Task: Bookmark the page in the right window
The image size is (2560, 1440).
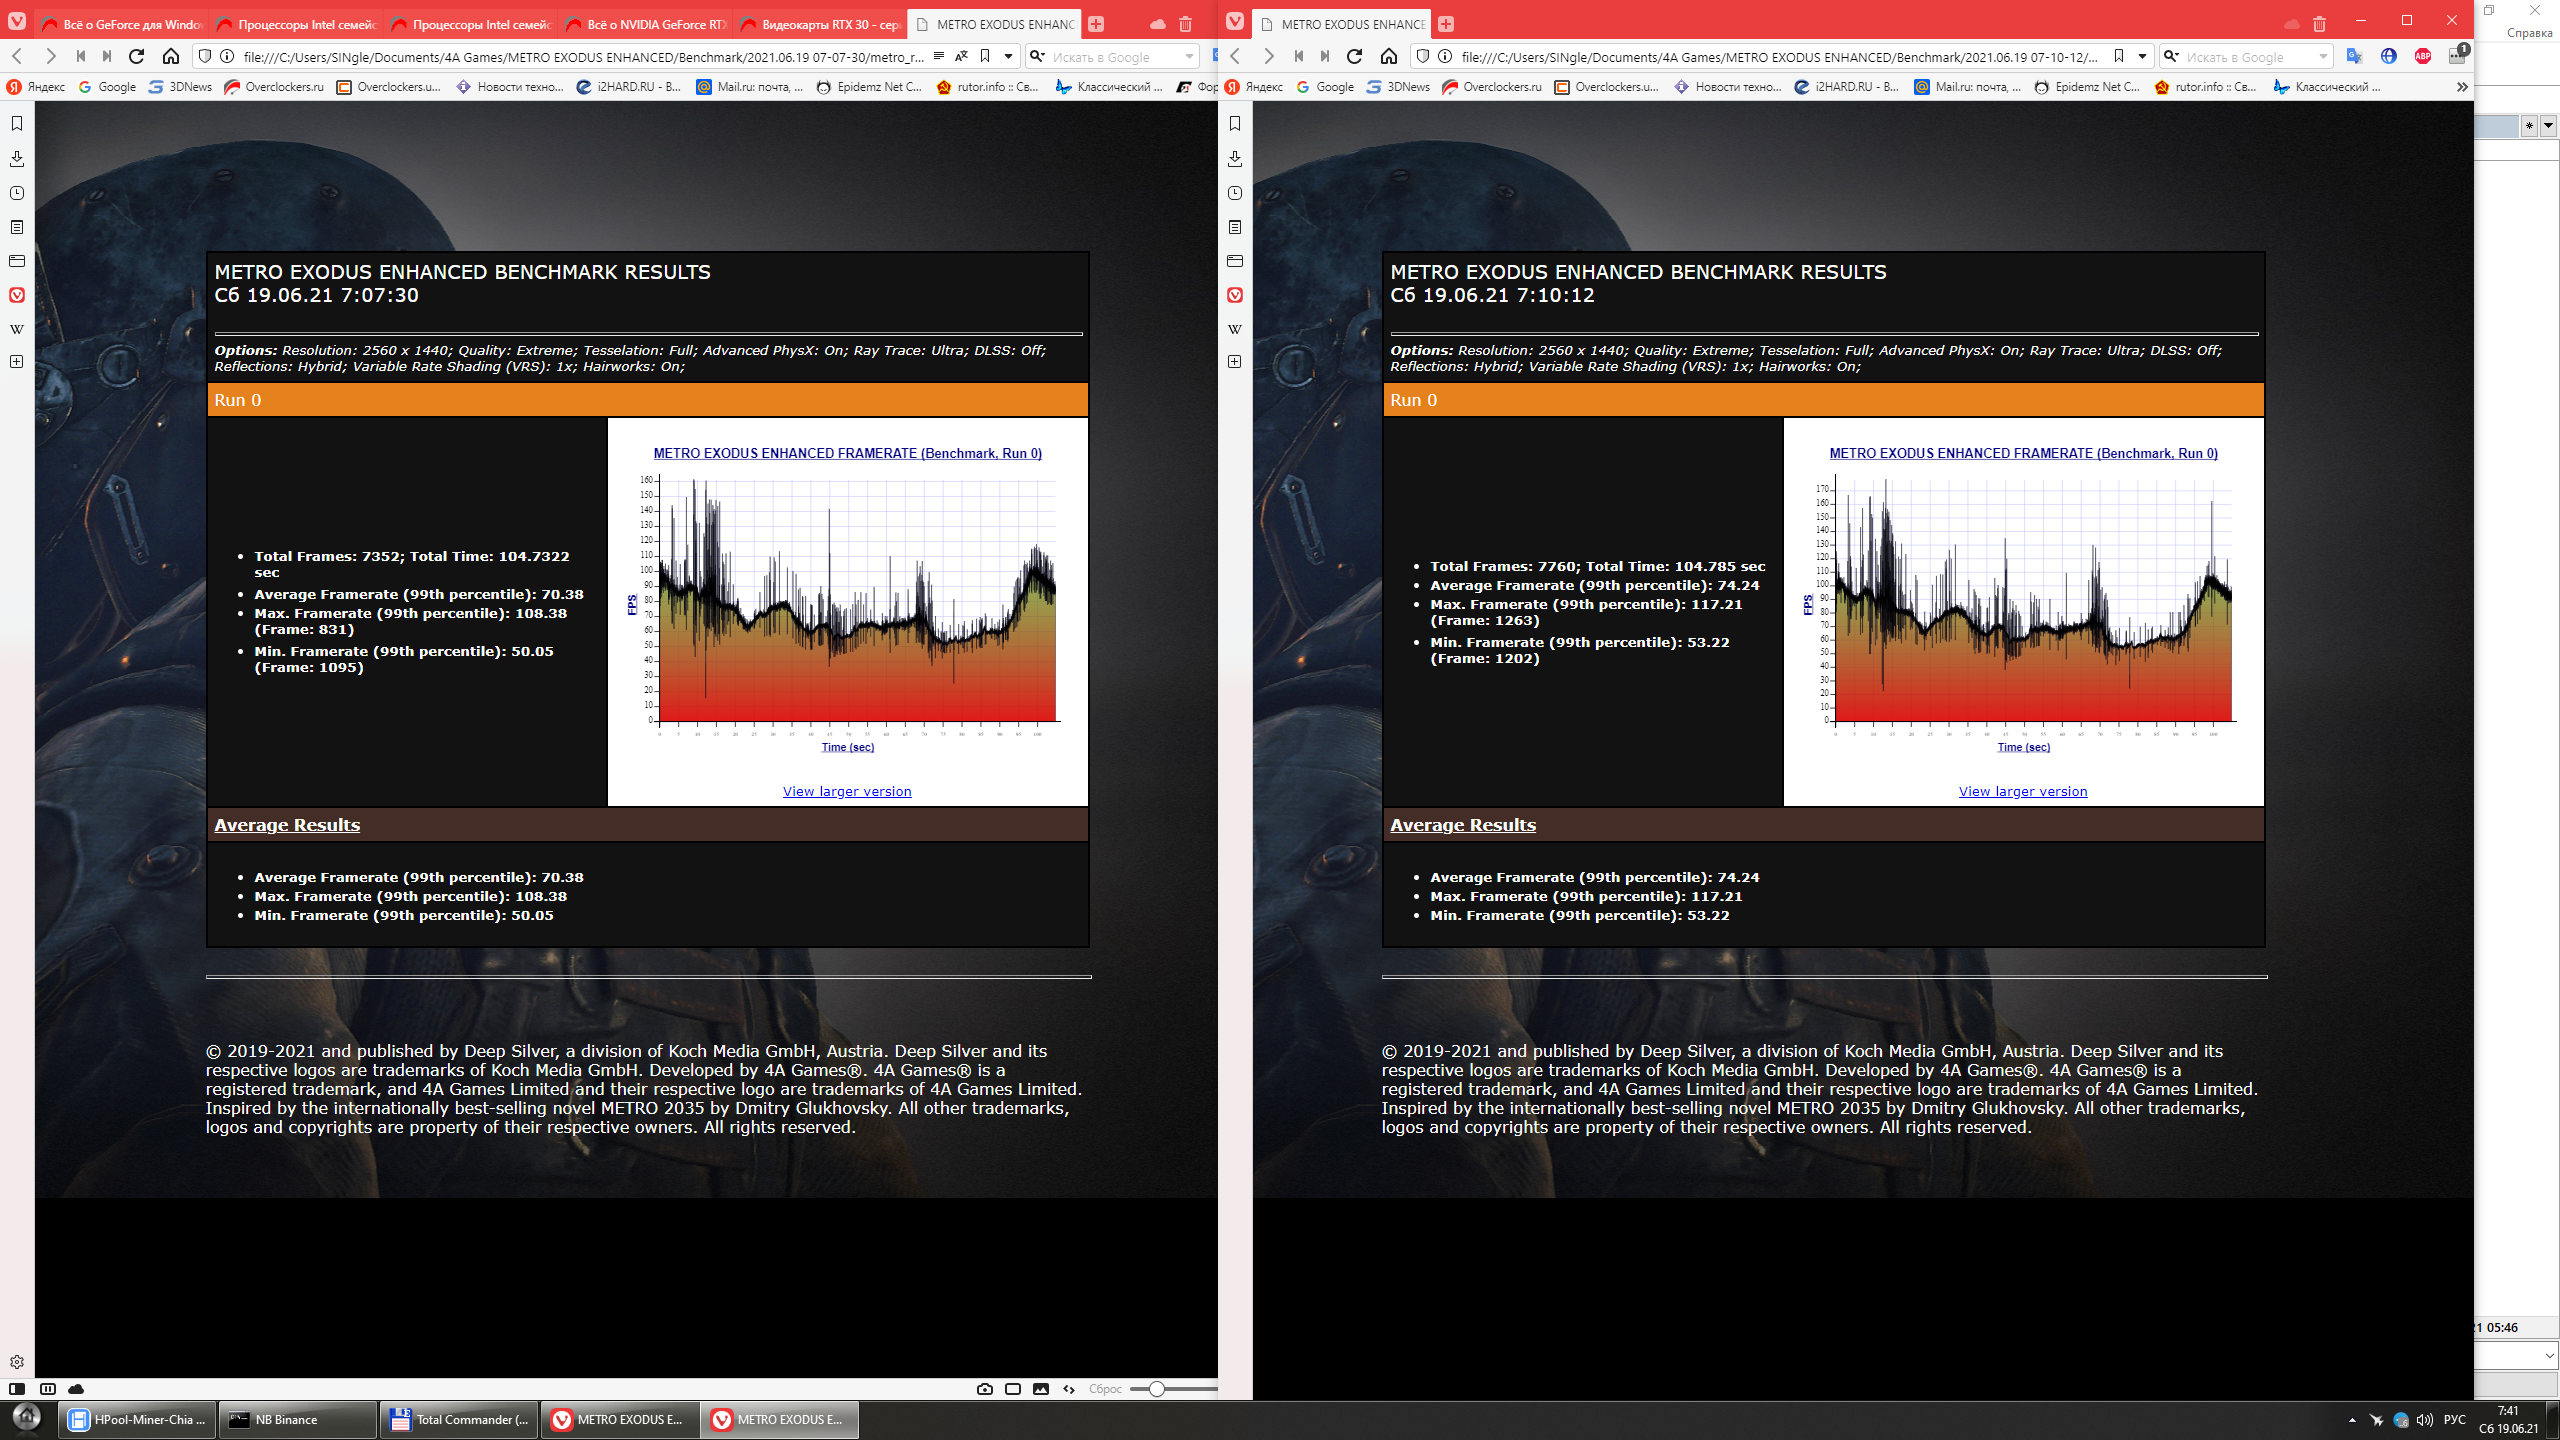Action: click(2119, 56)
